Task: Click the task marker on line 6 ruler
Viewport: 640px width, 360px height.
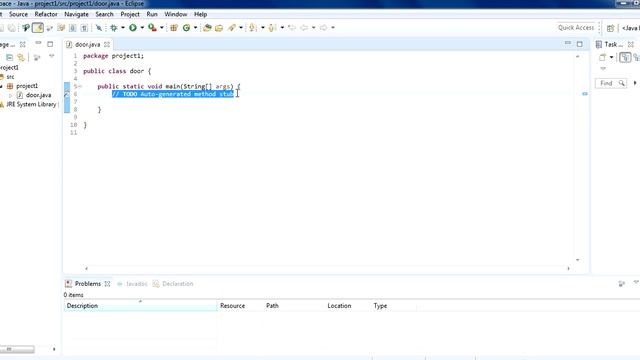Action: [67, 94]
